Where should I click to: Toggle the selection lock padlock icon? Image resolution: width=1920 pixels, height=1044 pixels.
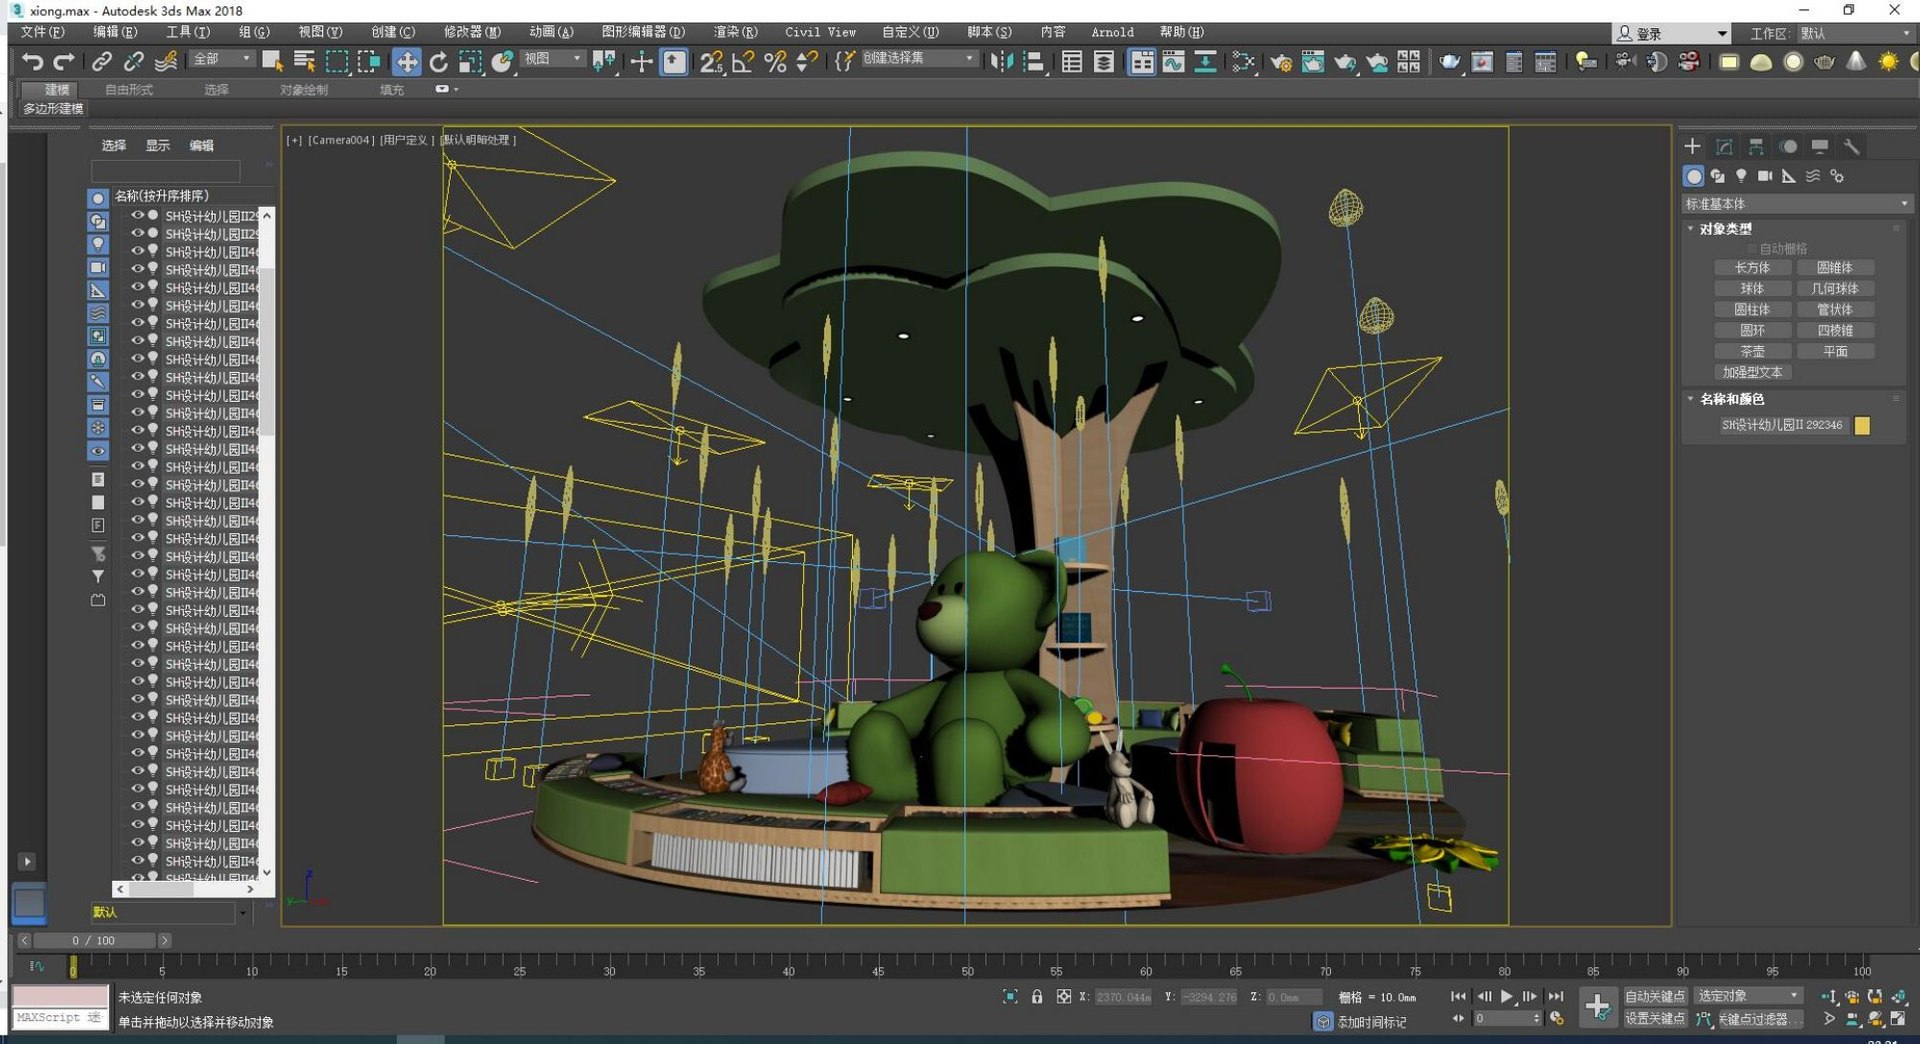click(1037, 996)
